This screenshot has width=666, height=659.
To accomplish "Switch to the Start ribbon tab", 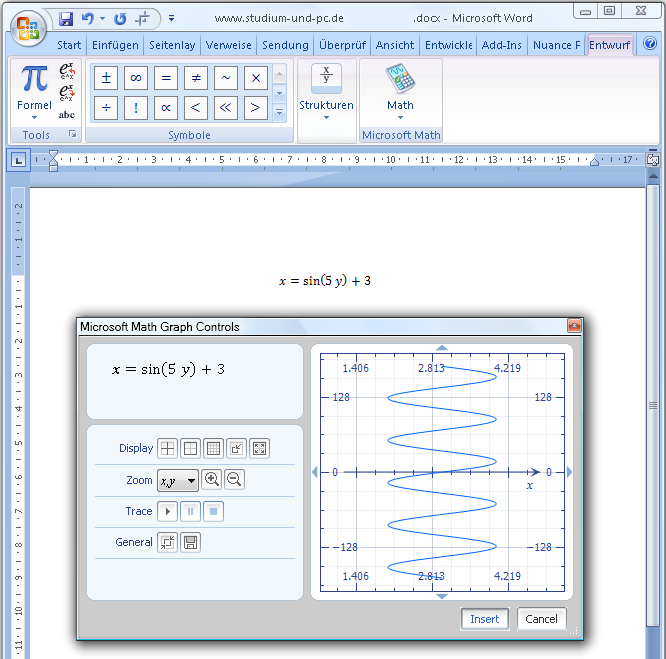I will (69, 45).
